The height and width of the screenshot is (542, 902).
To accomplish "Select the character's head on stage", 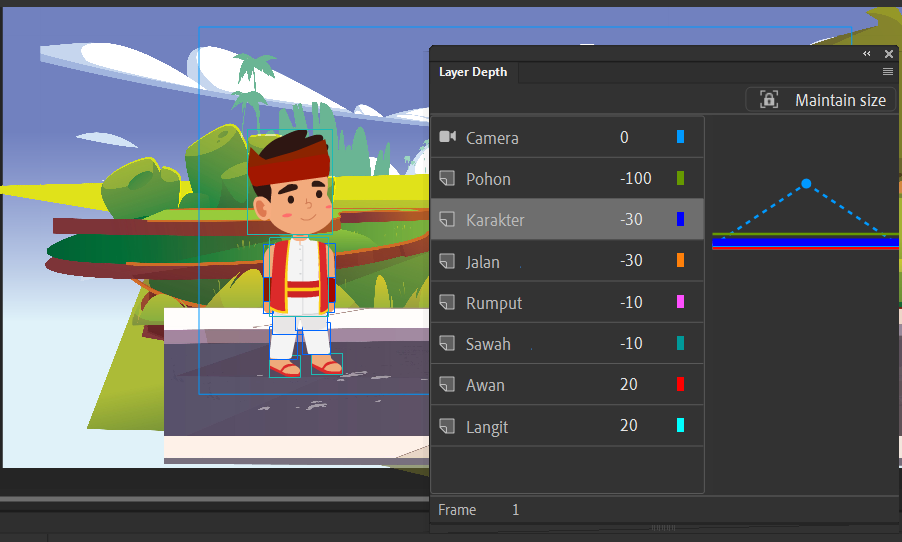I will tap(290, 182).
